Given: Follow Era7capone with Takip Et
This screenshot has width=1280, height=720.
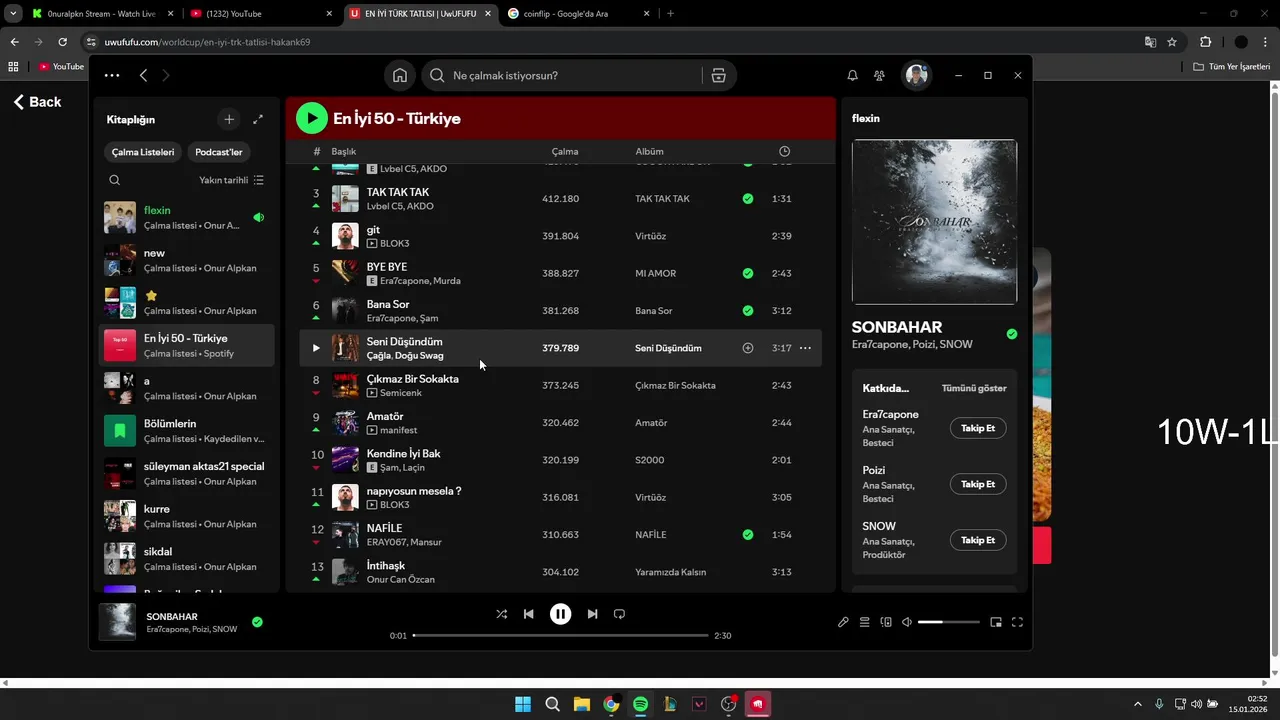Looking at the screenshot, I should (978, 428).
